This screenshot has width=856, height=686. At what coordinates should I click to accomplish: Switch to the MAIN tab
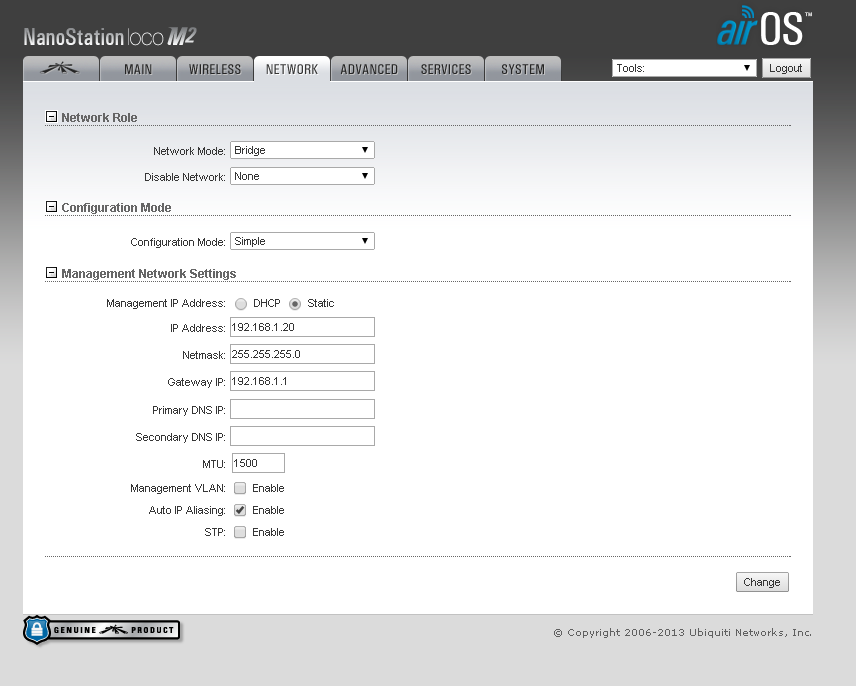coord(138,69)
